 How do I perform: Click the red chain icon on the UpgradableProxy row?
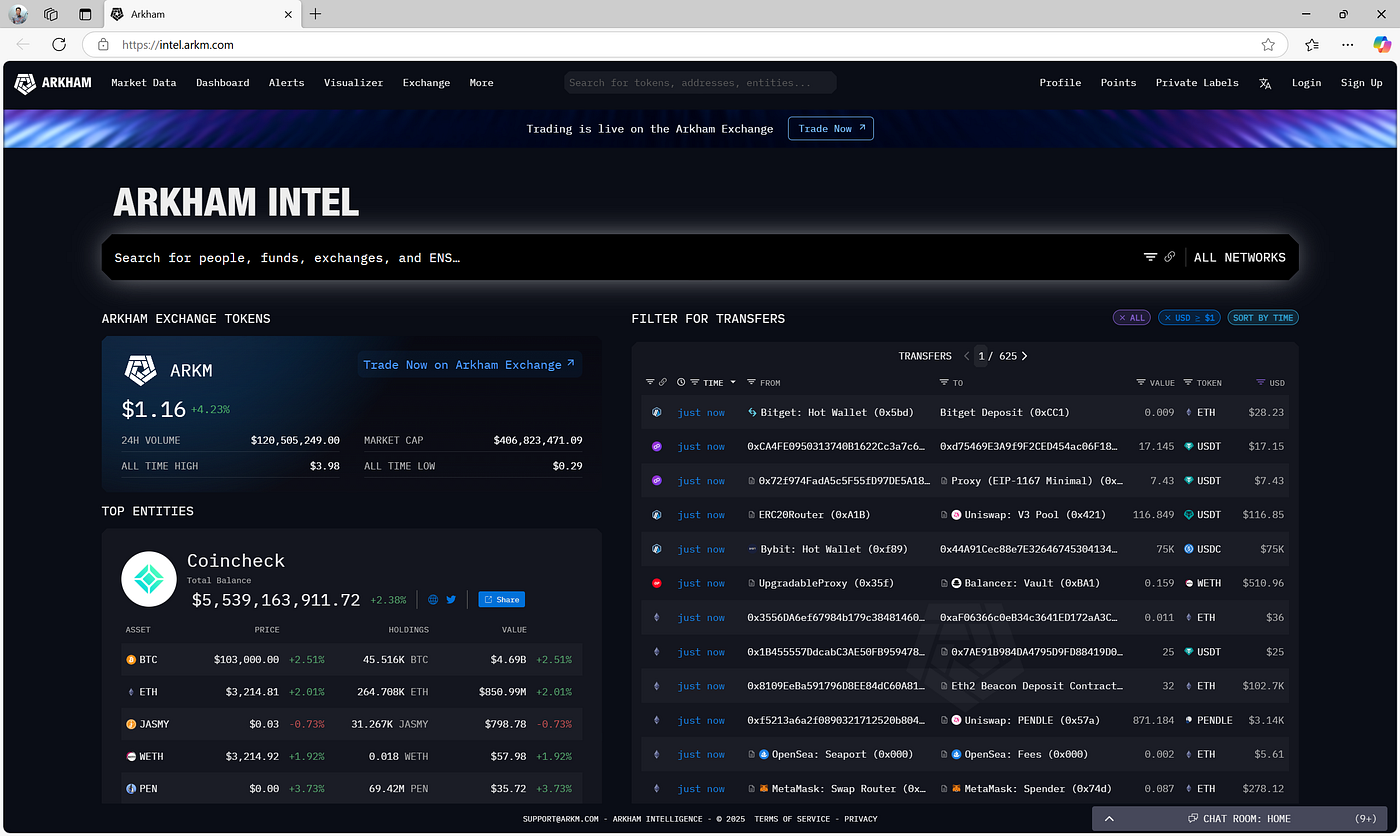(657, 583)
